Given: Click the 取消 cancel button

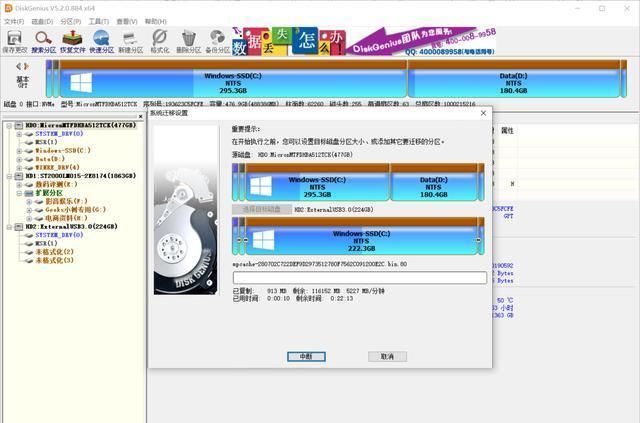Looking at the screenshot, I should [387, 357].
